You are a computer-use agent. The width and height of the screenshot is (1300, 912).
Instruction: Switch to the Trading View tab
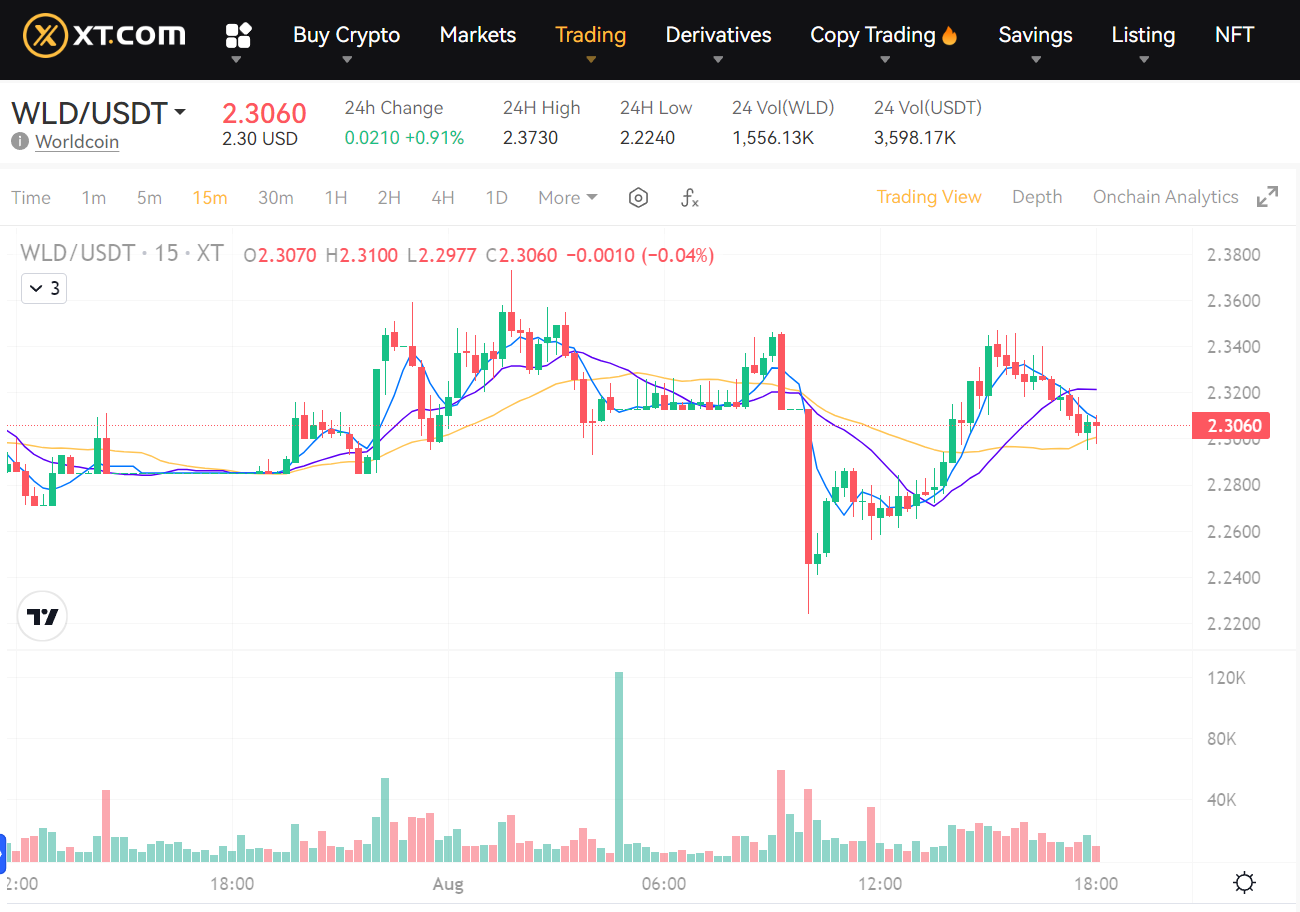pos(929,197)
